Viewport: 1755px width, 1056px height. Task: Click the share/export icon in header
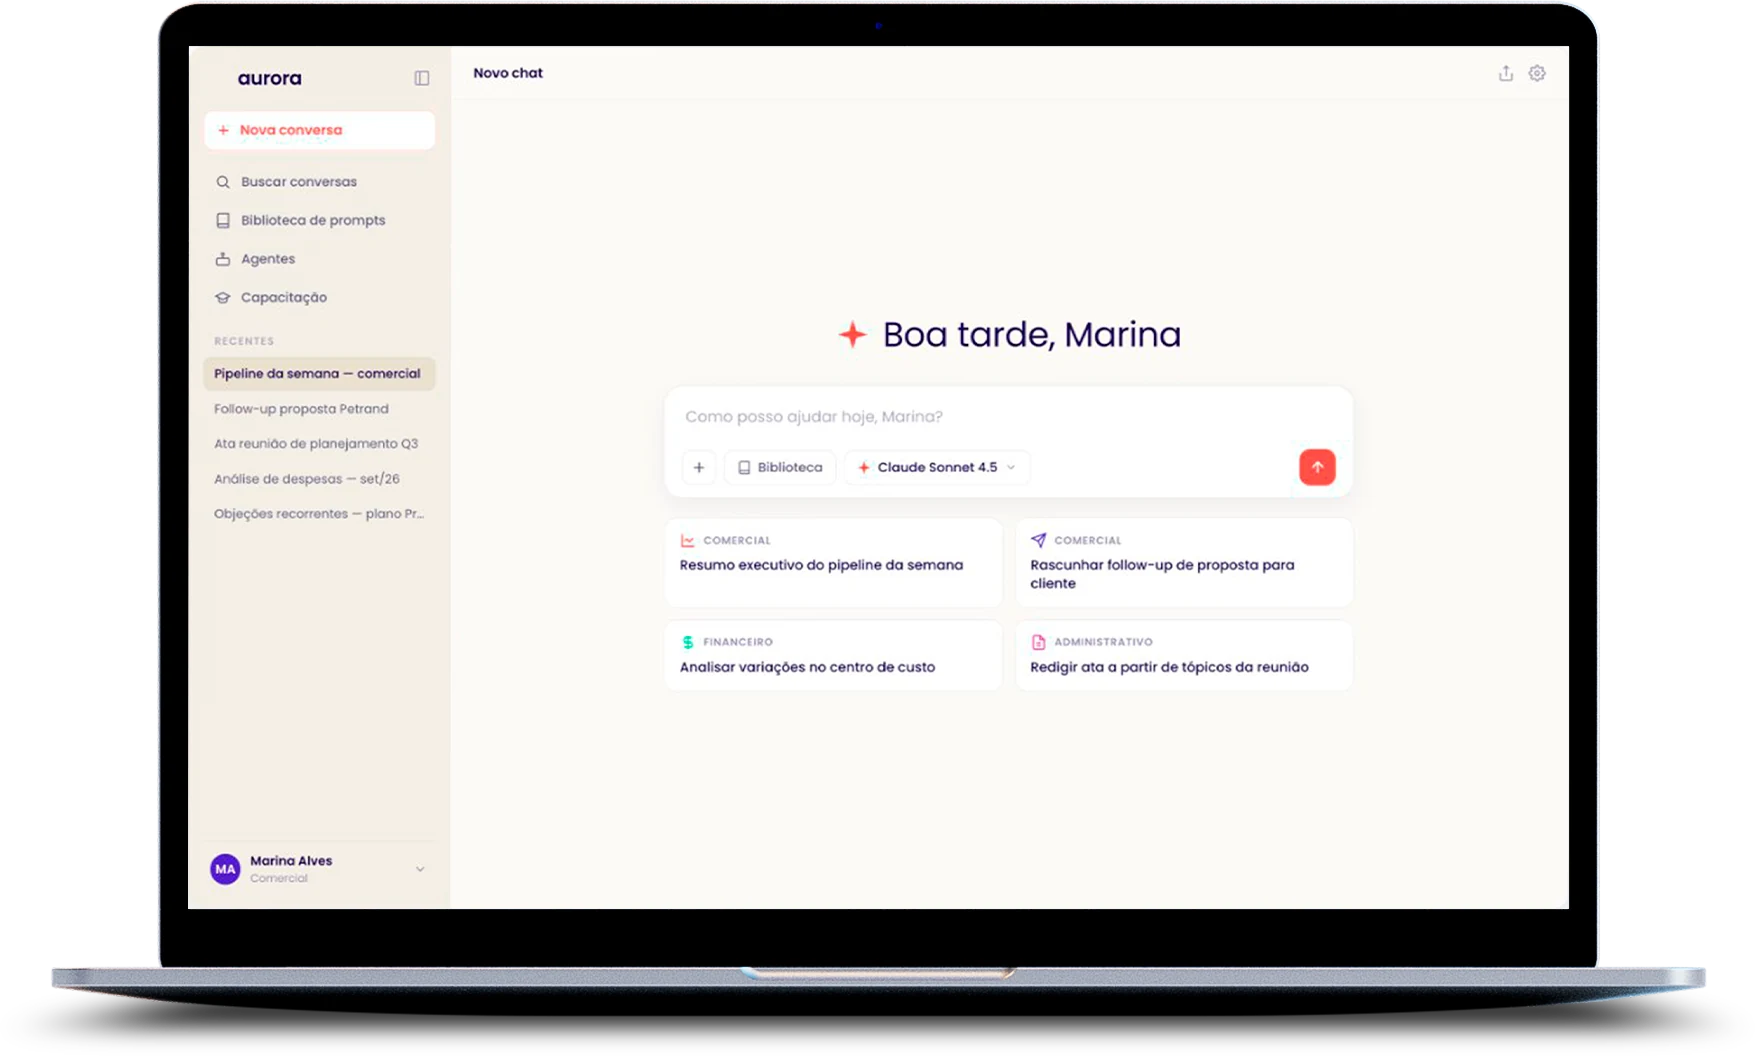pos(1506,73)
